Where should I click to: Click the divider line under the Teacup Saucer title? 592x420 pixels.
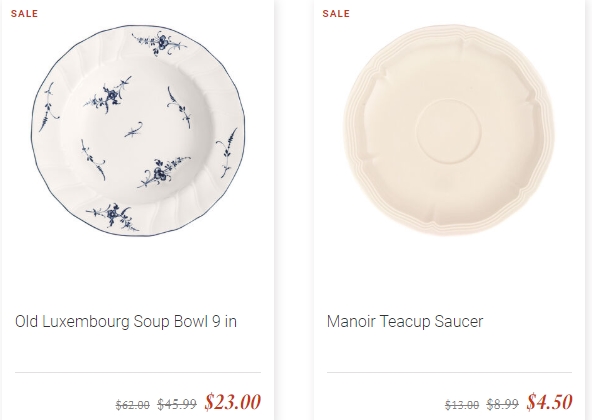pos(449,372)
